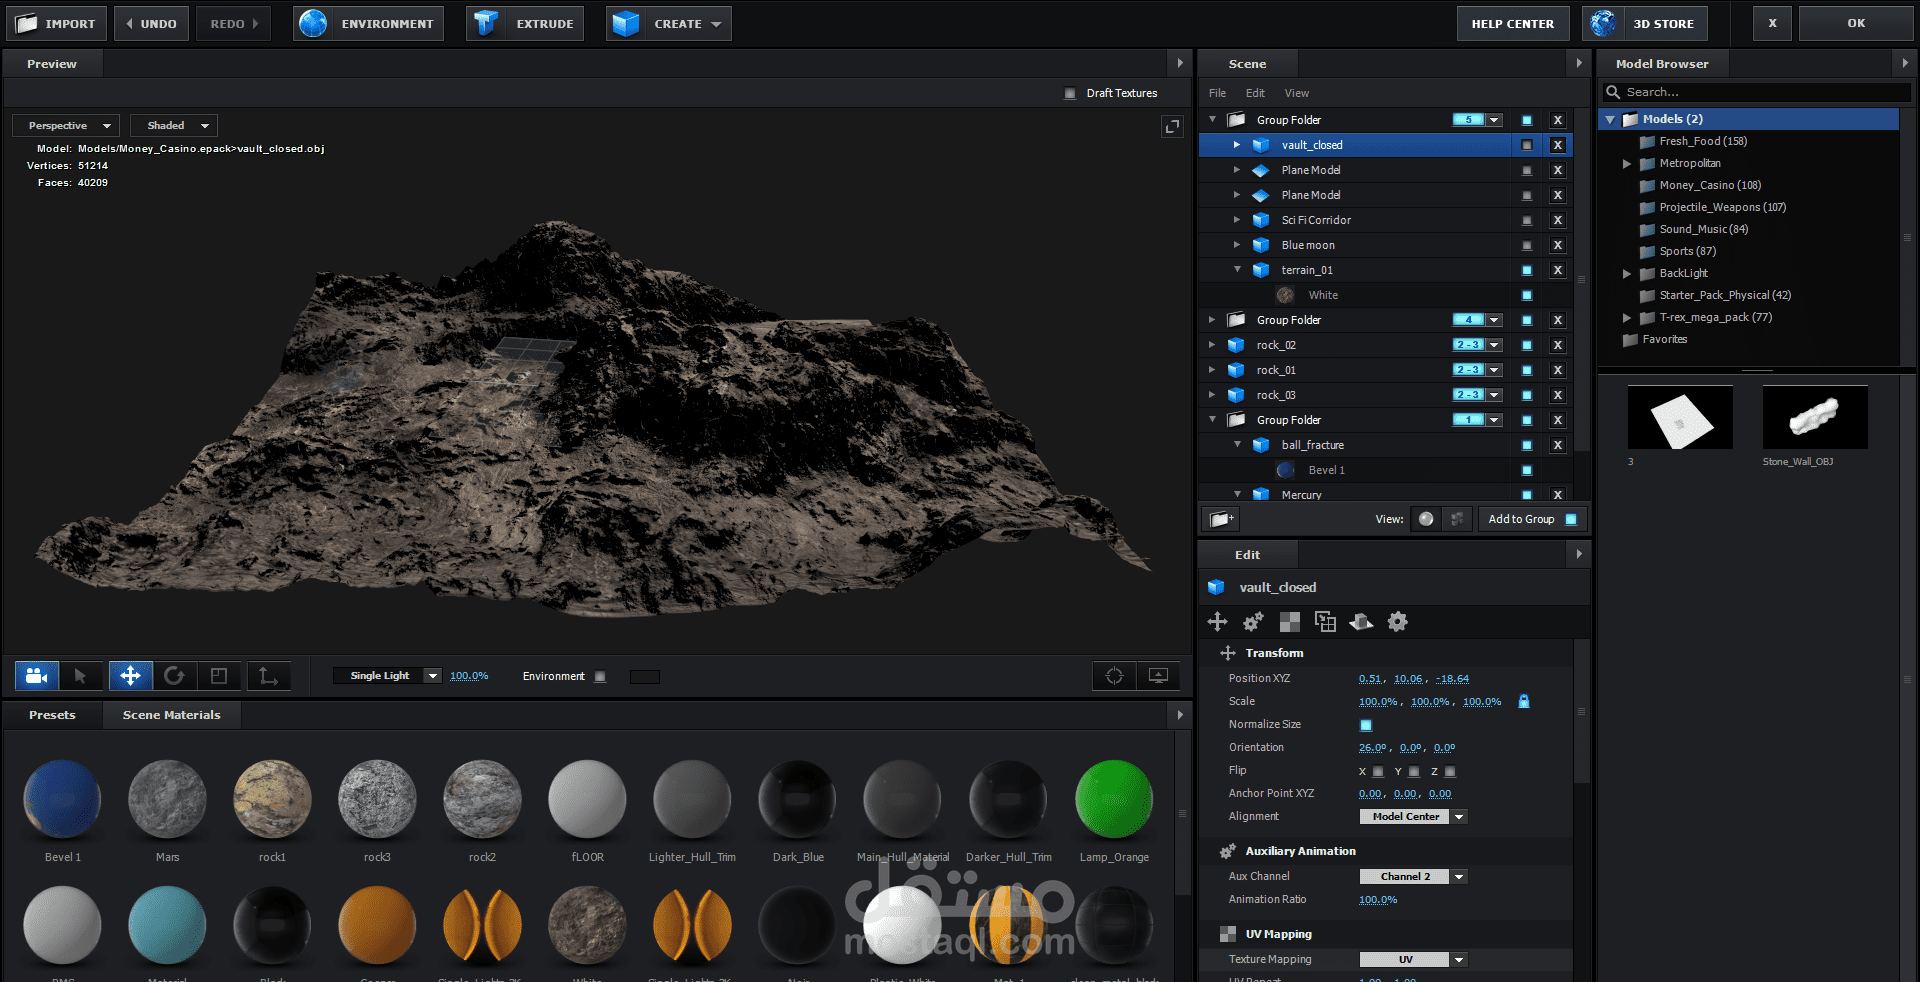Screen dimensions: 1920x982
Task: Switch to the Scene Materials tab
Action: (171, 715)
